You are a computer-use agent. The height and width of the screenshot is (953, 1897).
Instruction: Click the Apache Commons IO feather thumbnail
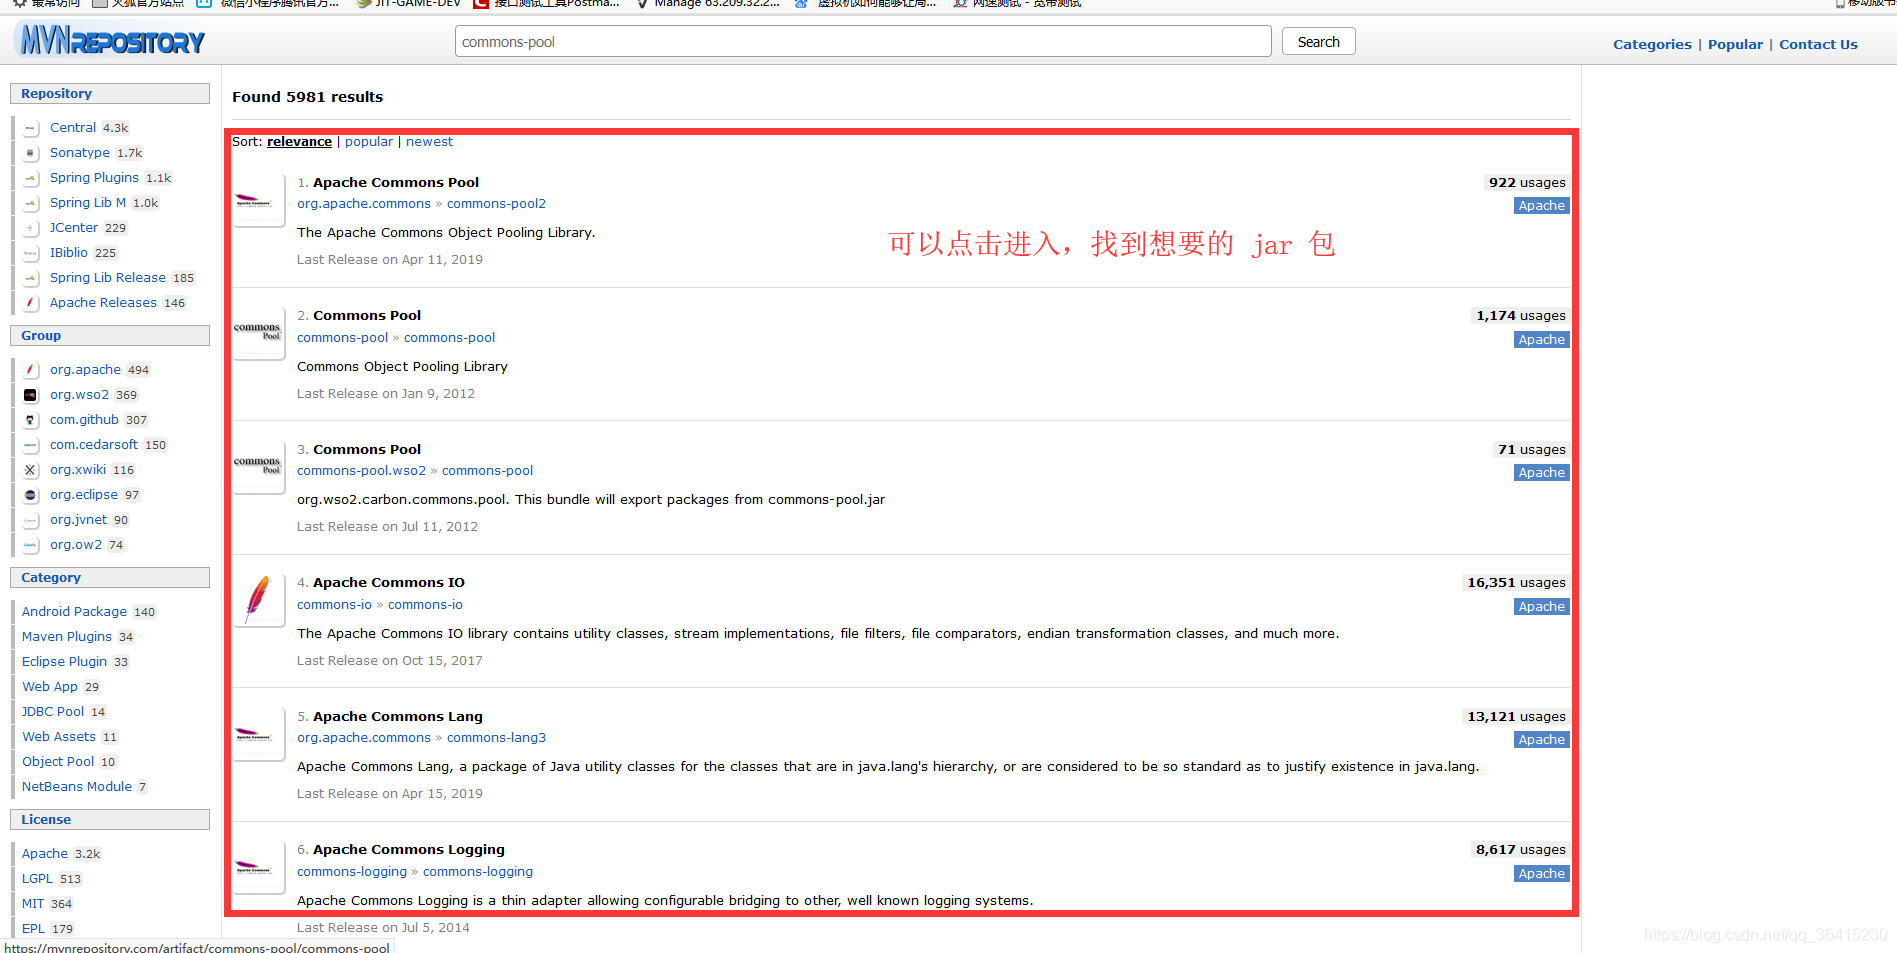point(258,601)
